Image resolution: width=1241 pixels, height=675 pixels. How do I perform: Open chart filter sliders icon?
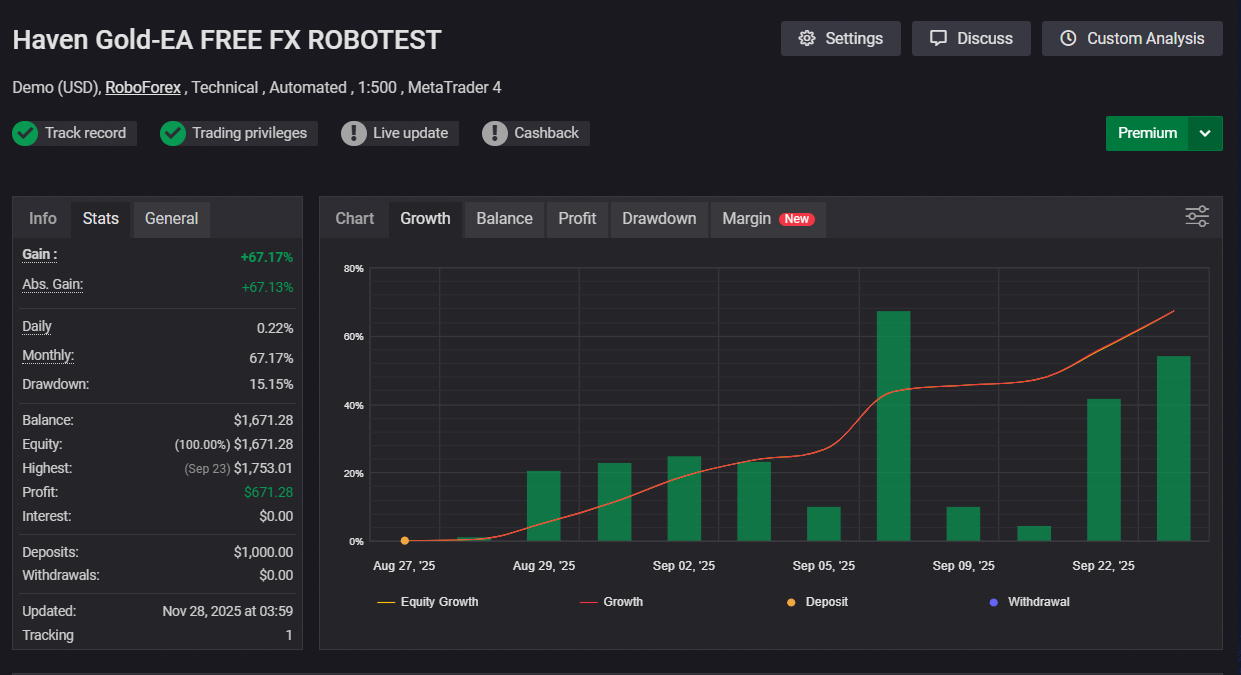(x=1197, y=216)
